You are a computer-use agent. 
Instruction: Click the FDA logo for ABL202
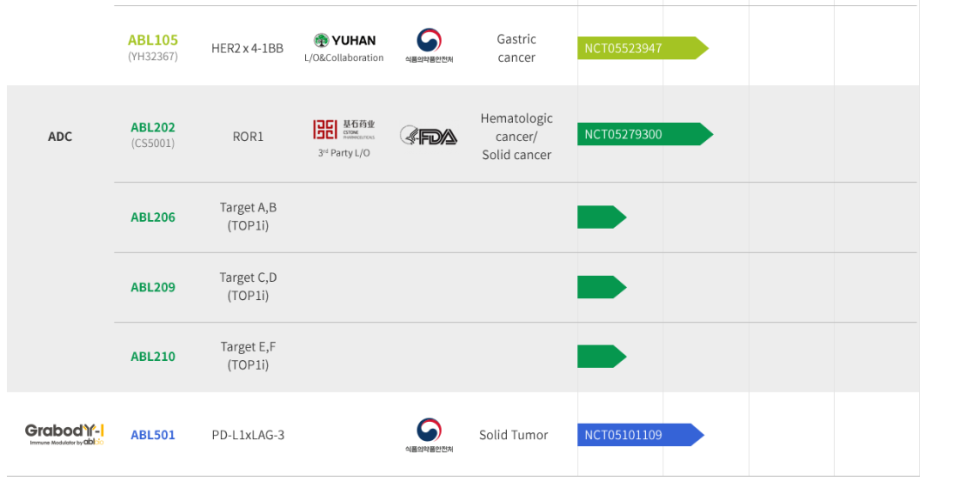pos(429,135)
